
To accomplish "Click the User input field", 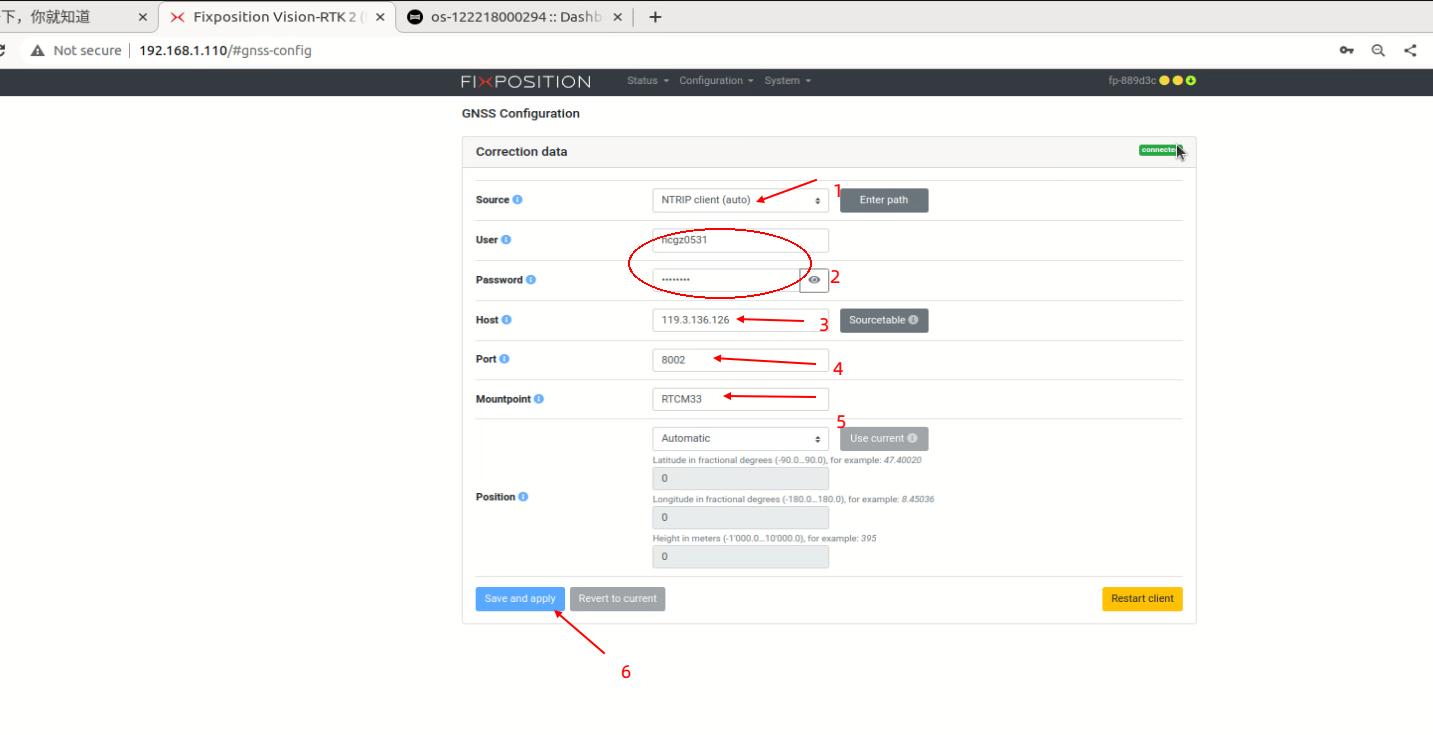I will (740, 240).
